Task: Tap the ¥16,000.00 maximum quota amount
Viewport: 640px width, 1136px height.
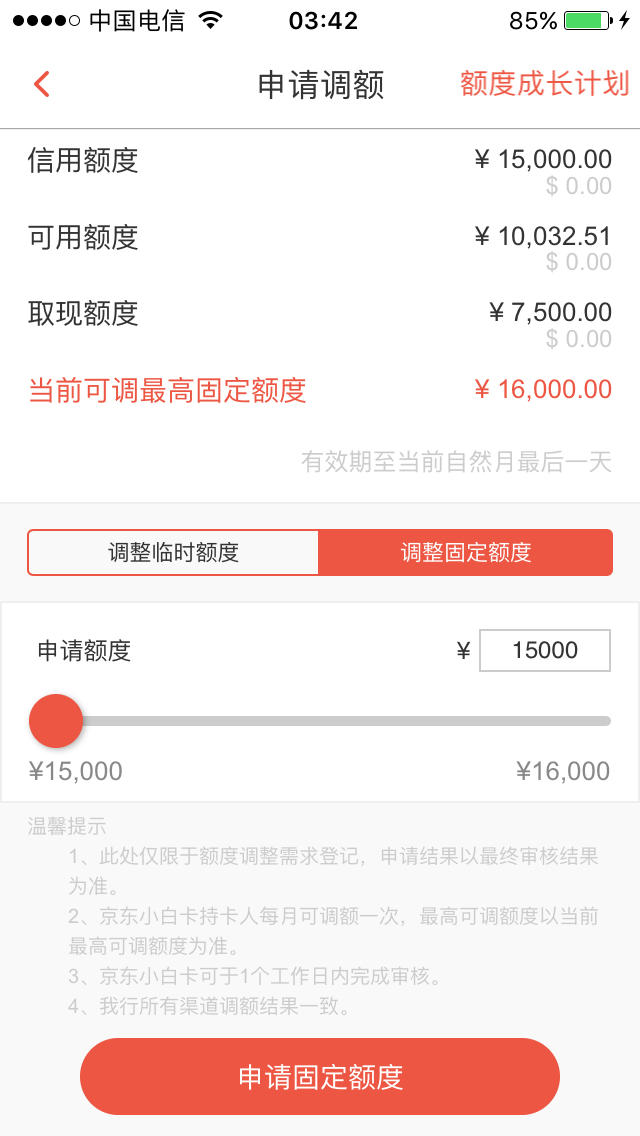Action: coord(543,389)
